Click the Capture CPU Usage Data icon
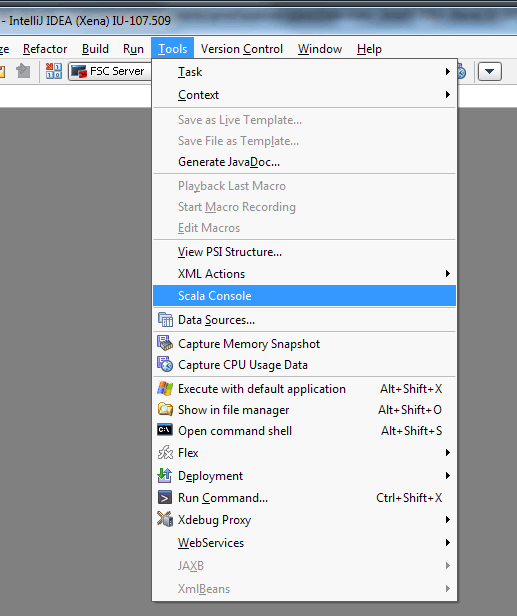This screenshot has width=517, height=616. pyautogui.click(x=165, y=364)
